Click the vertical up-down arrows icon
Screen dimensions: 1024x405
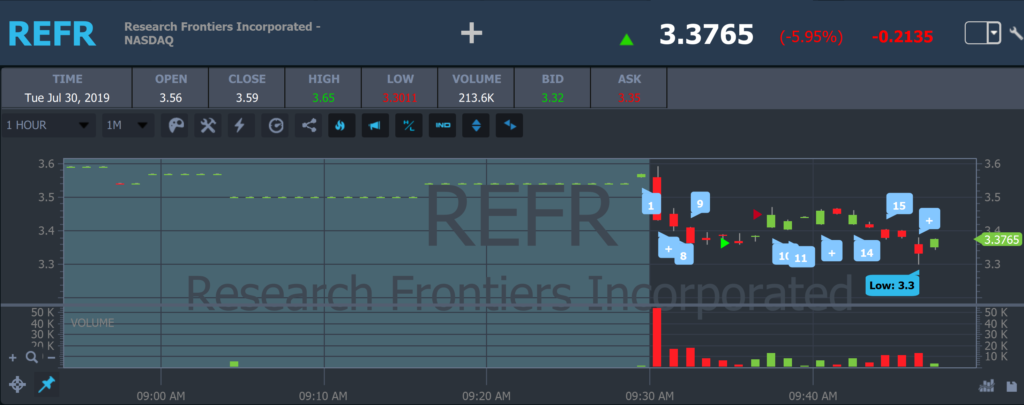(x=476, y=125)
